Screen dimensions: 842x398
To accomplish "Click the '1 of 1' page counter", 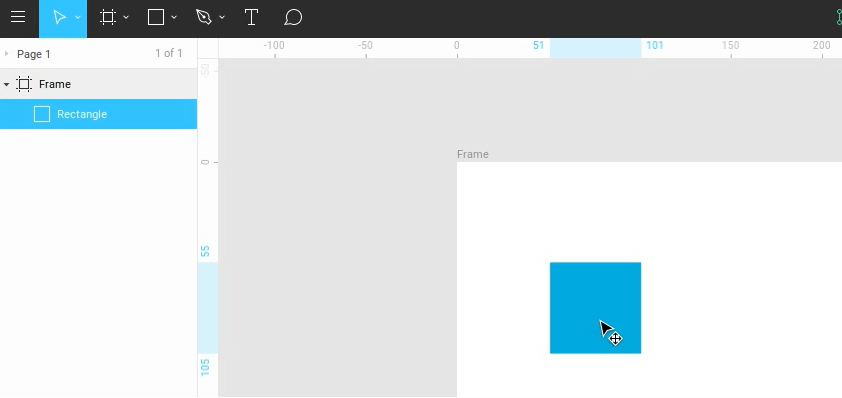I will (x=169, y=53).
